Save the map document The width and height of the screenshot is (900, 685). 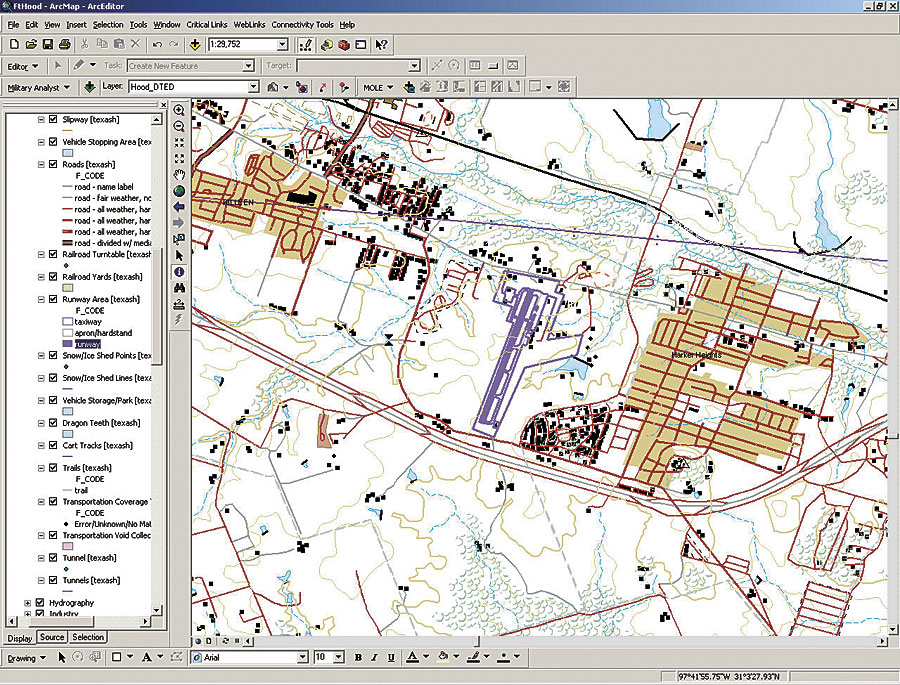[x=47, y=45]
